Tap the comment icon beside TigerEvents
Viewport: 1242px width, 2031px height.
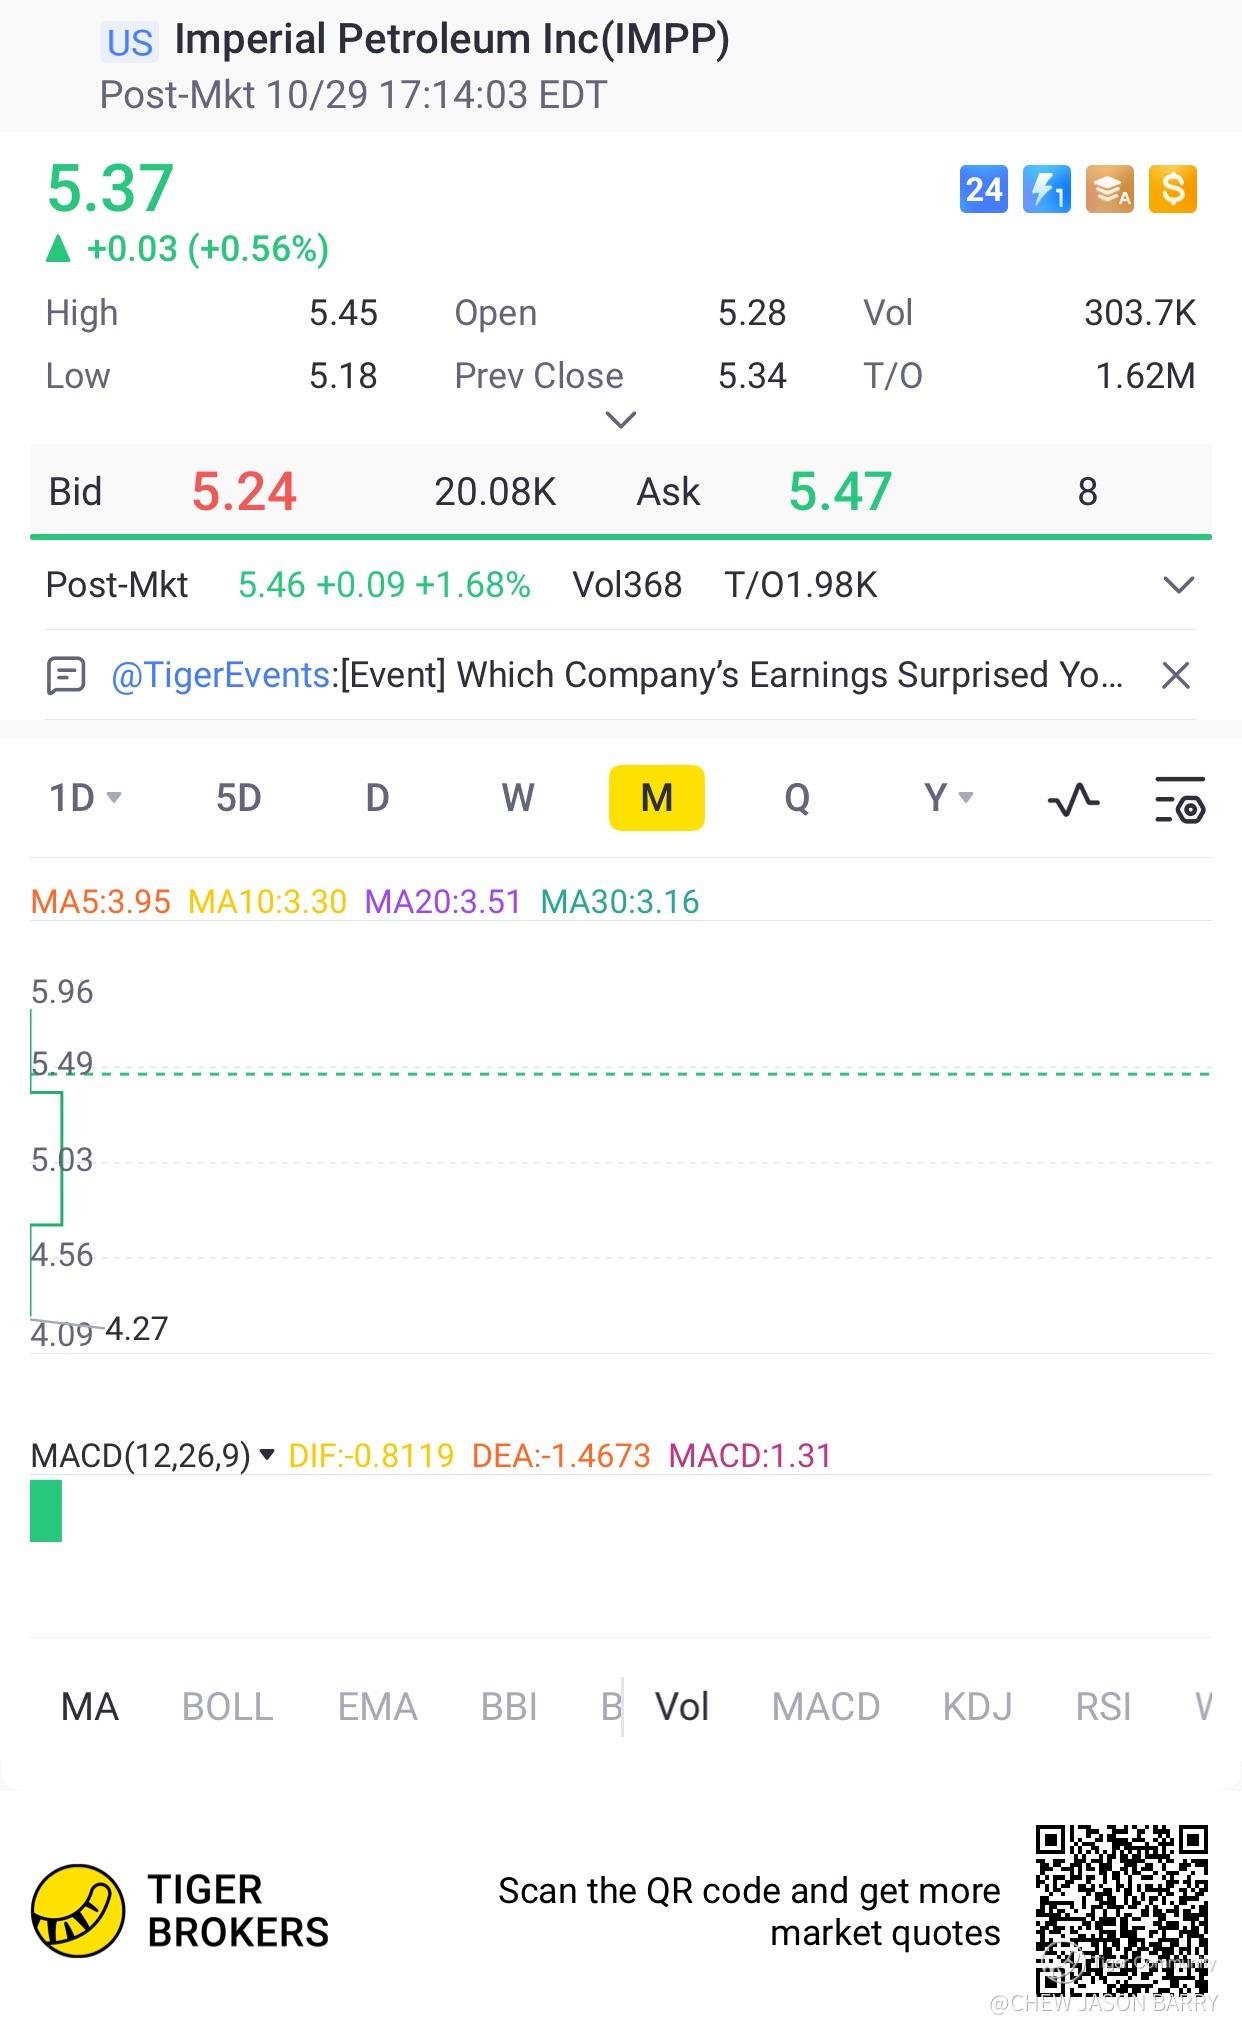pyautogui.click(x=67, y=676)
